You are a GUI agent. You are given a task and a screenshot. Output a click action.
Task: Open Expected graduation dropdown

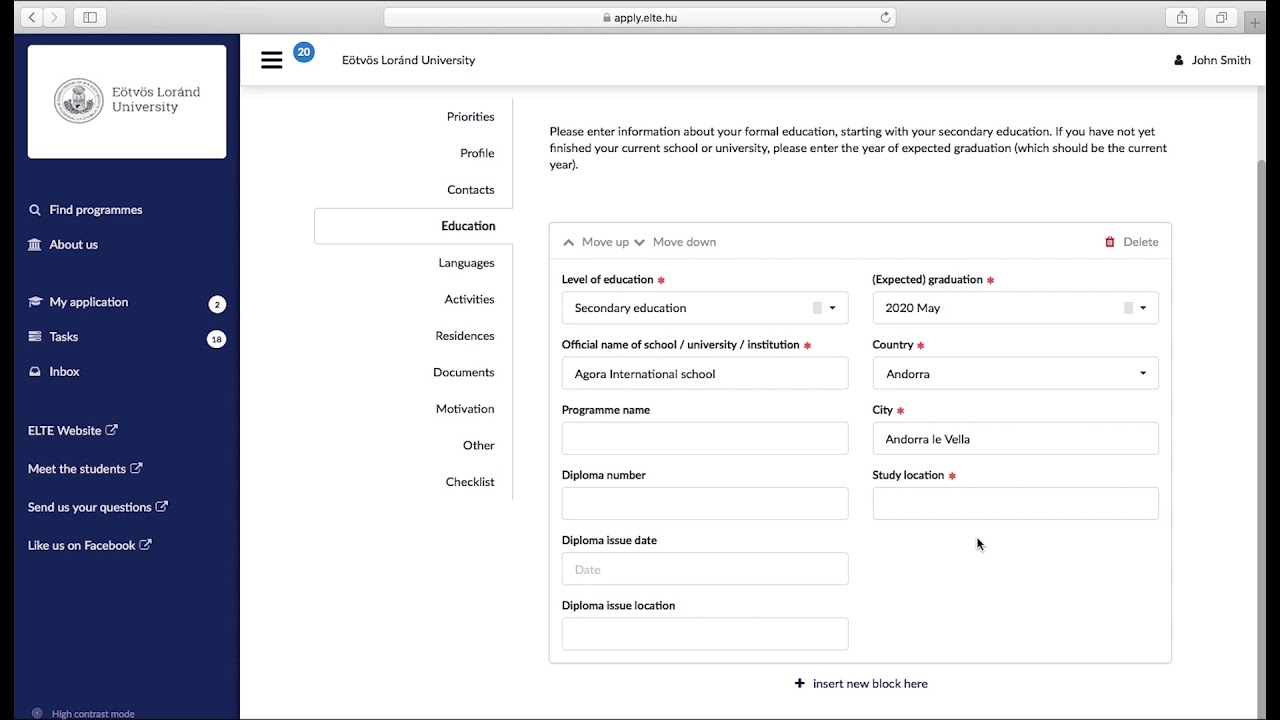[1016, 308]
